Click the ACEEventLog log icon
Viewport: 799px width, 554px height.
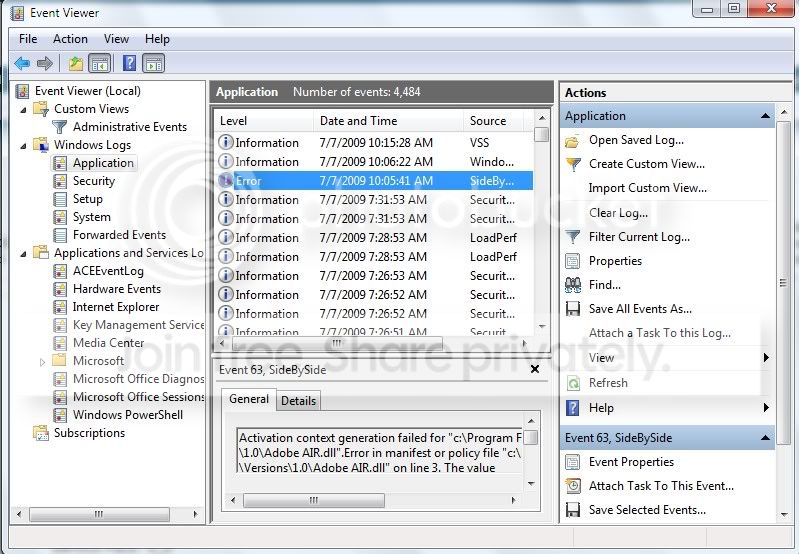coord(60,271)
